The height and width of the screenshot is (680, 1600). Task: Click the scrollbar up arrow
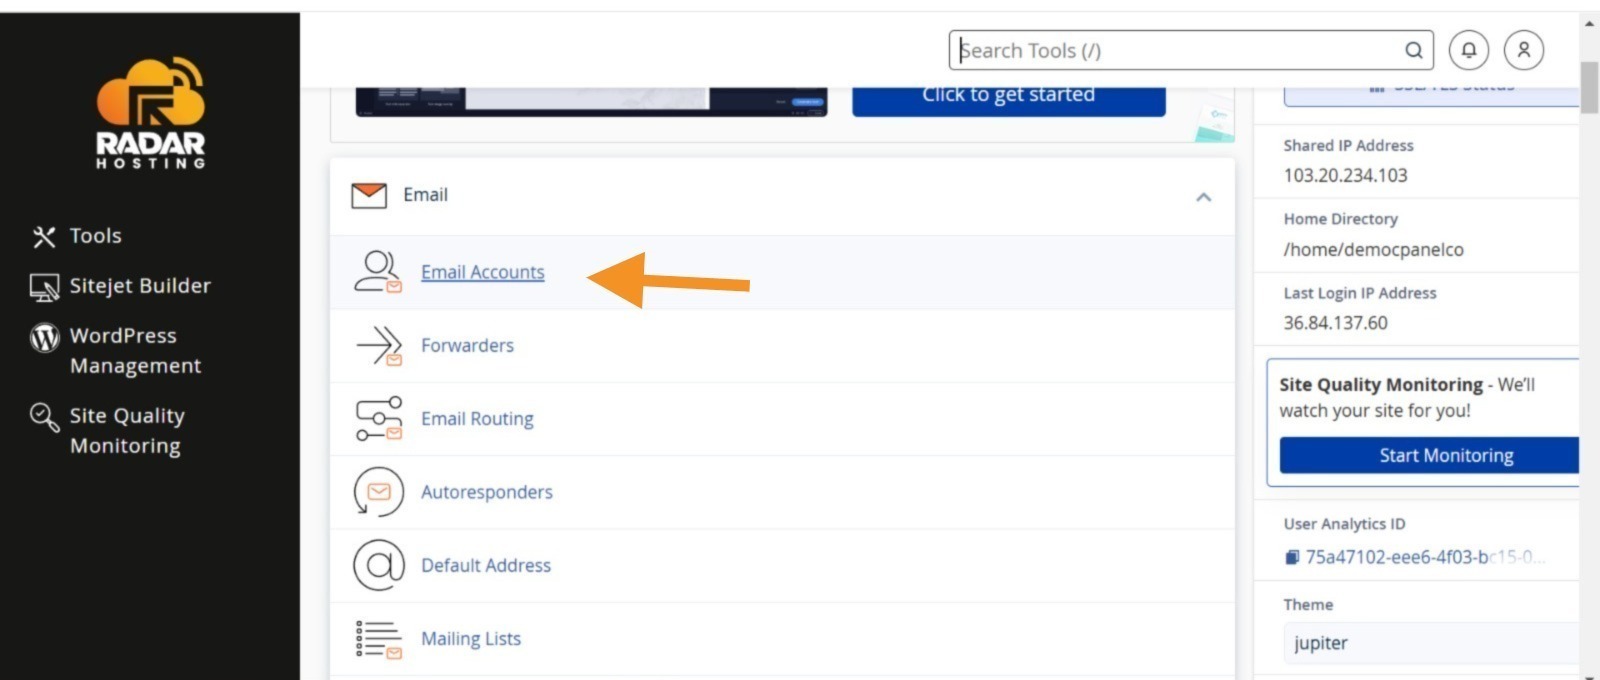pyautogui.click(x=1590, y=23)
